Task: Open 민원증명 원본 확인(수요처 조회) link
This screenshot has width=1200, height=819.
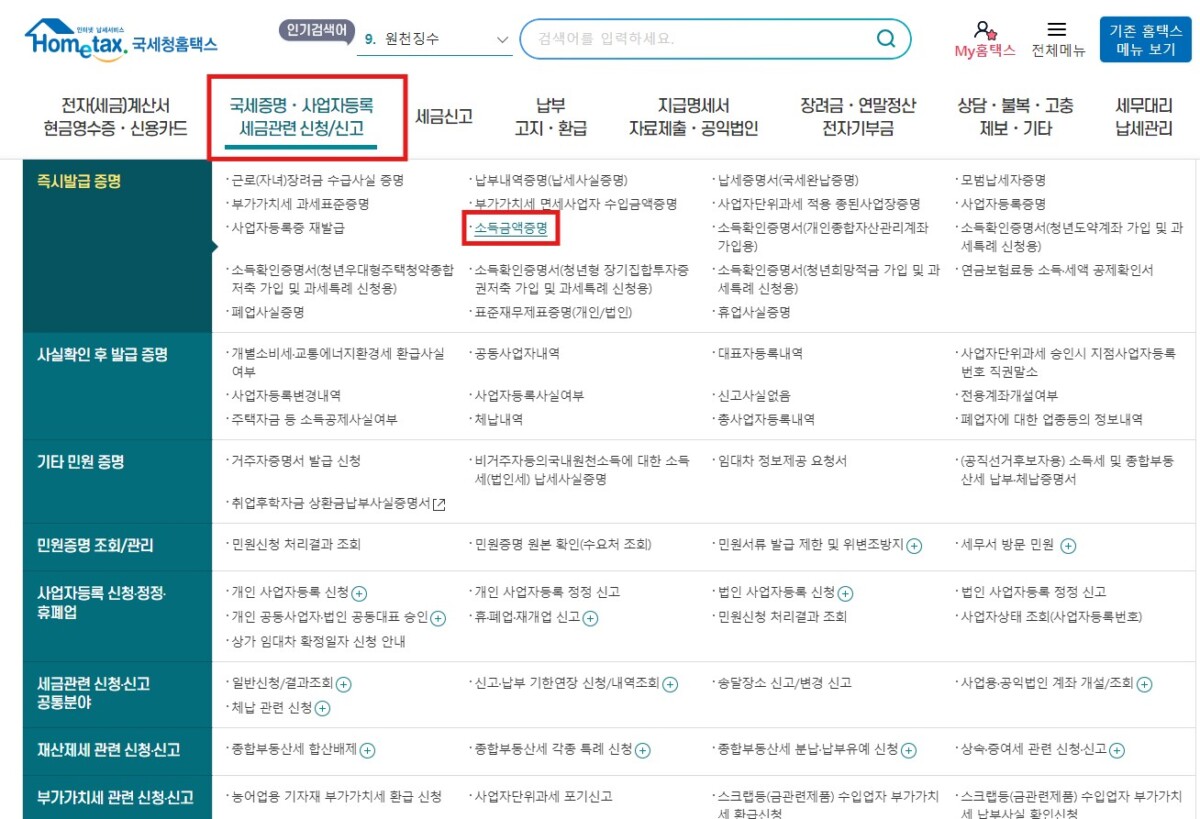Action: pos(563,545)
